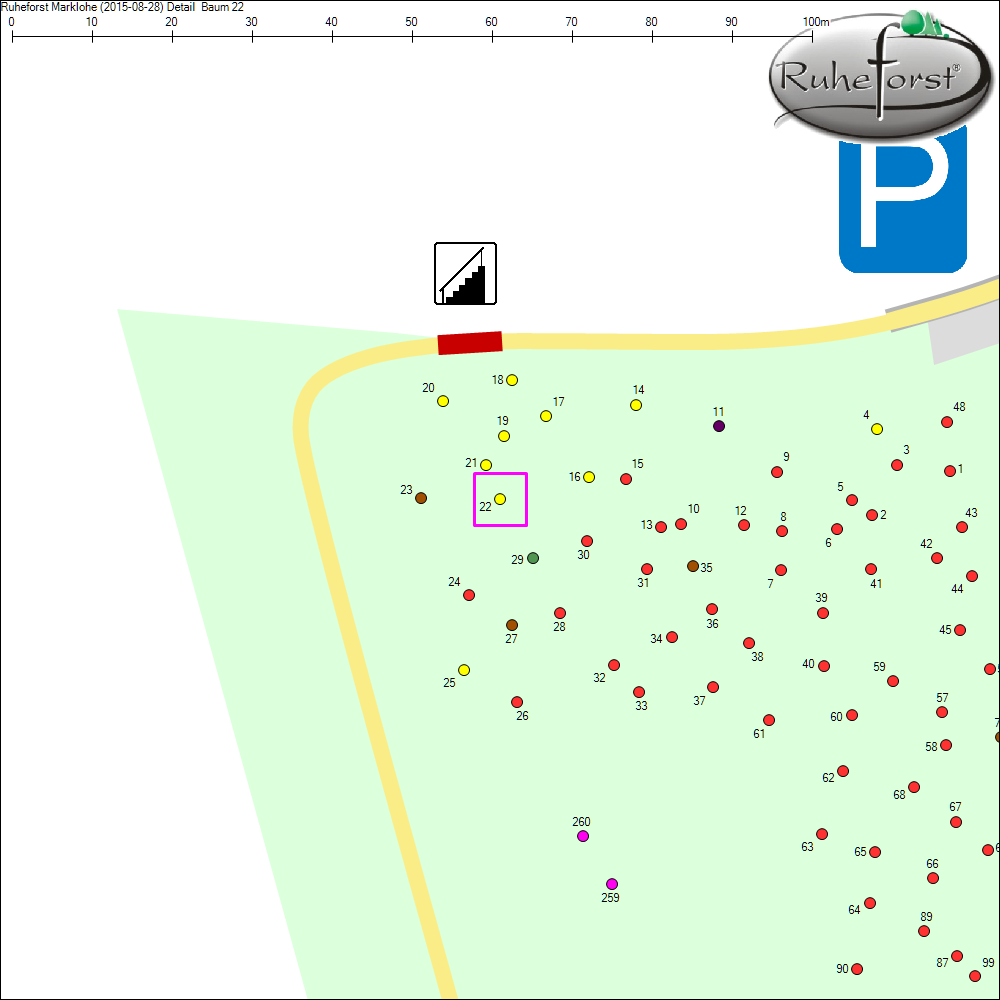Click the red dot of tree 12
The image size is (1000, 1000).
pyautogui.click(x=744, y=526)
